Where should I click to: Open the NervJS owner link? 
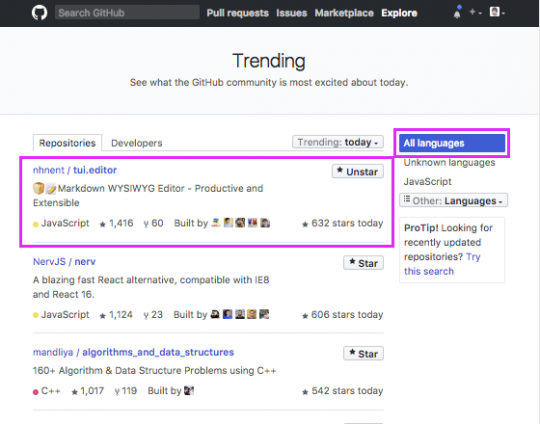pyautogui.click(x=49, y=262)
